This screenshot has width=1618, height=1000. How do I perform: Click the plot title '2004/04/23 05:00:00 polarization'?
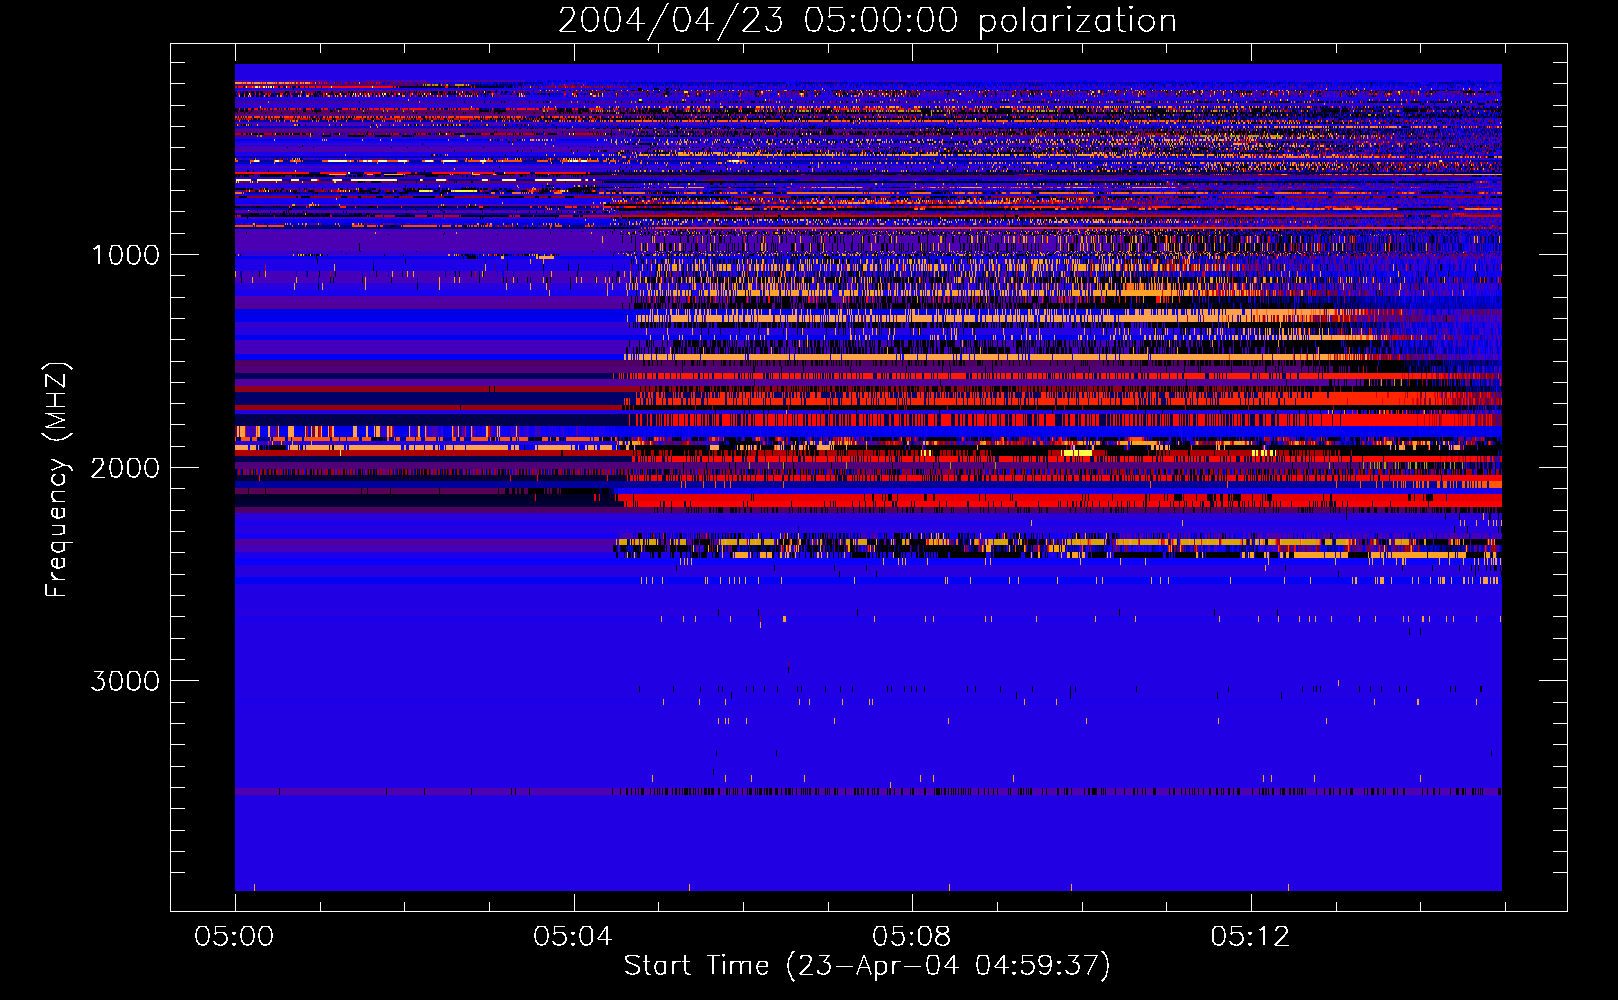pyautogui.click(x=867, y=21)
